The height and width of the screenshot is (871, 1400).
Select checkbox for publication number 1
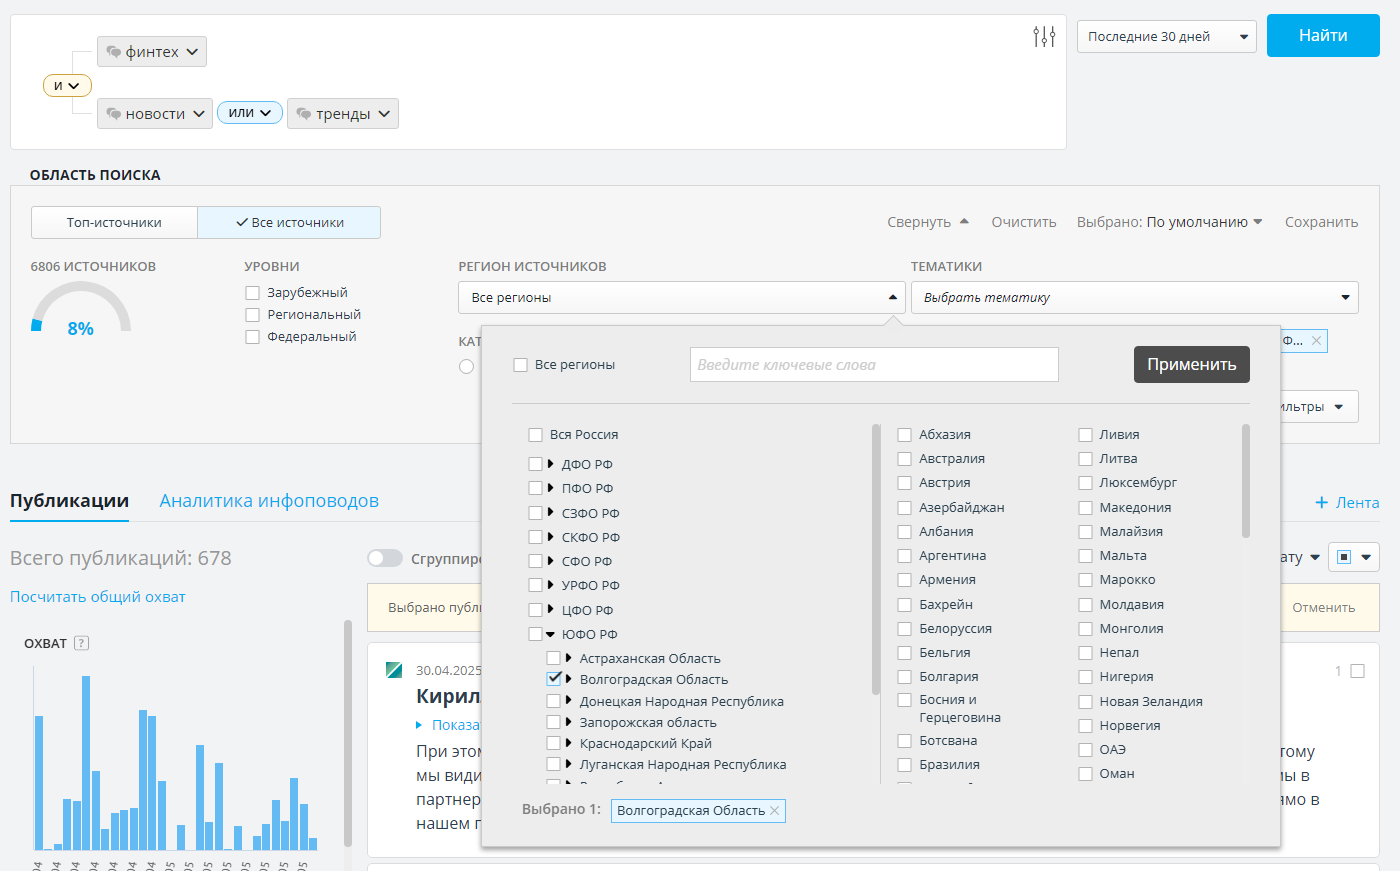[1357, 671]
